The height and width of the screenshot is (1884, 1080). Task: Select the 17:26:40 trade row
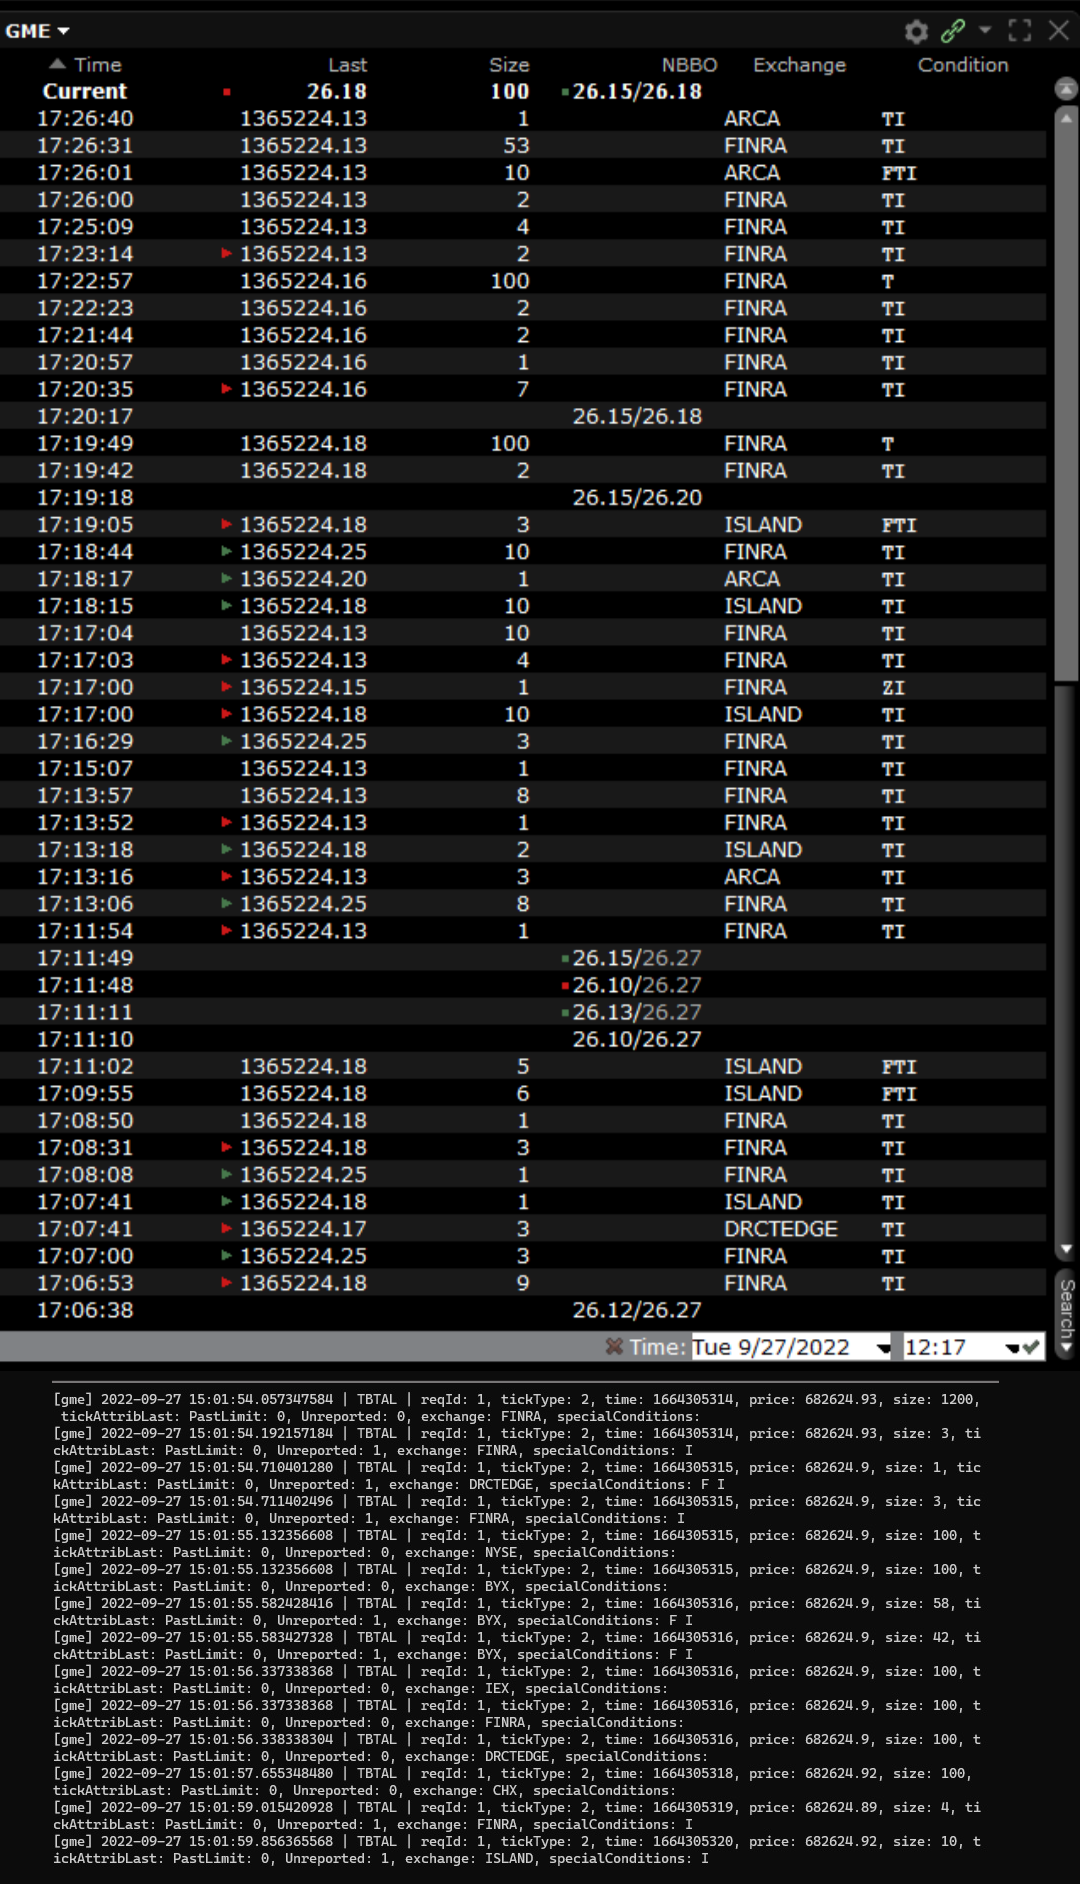tap(524, 118)
